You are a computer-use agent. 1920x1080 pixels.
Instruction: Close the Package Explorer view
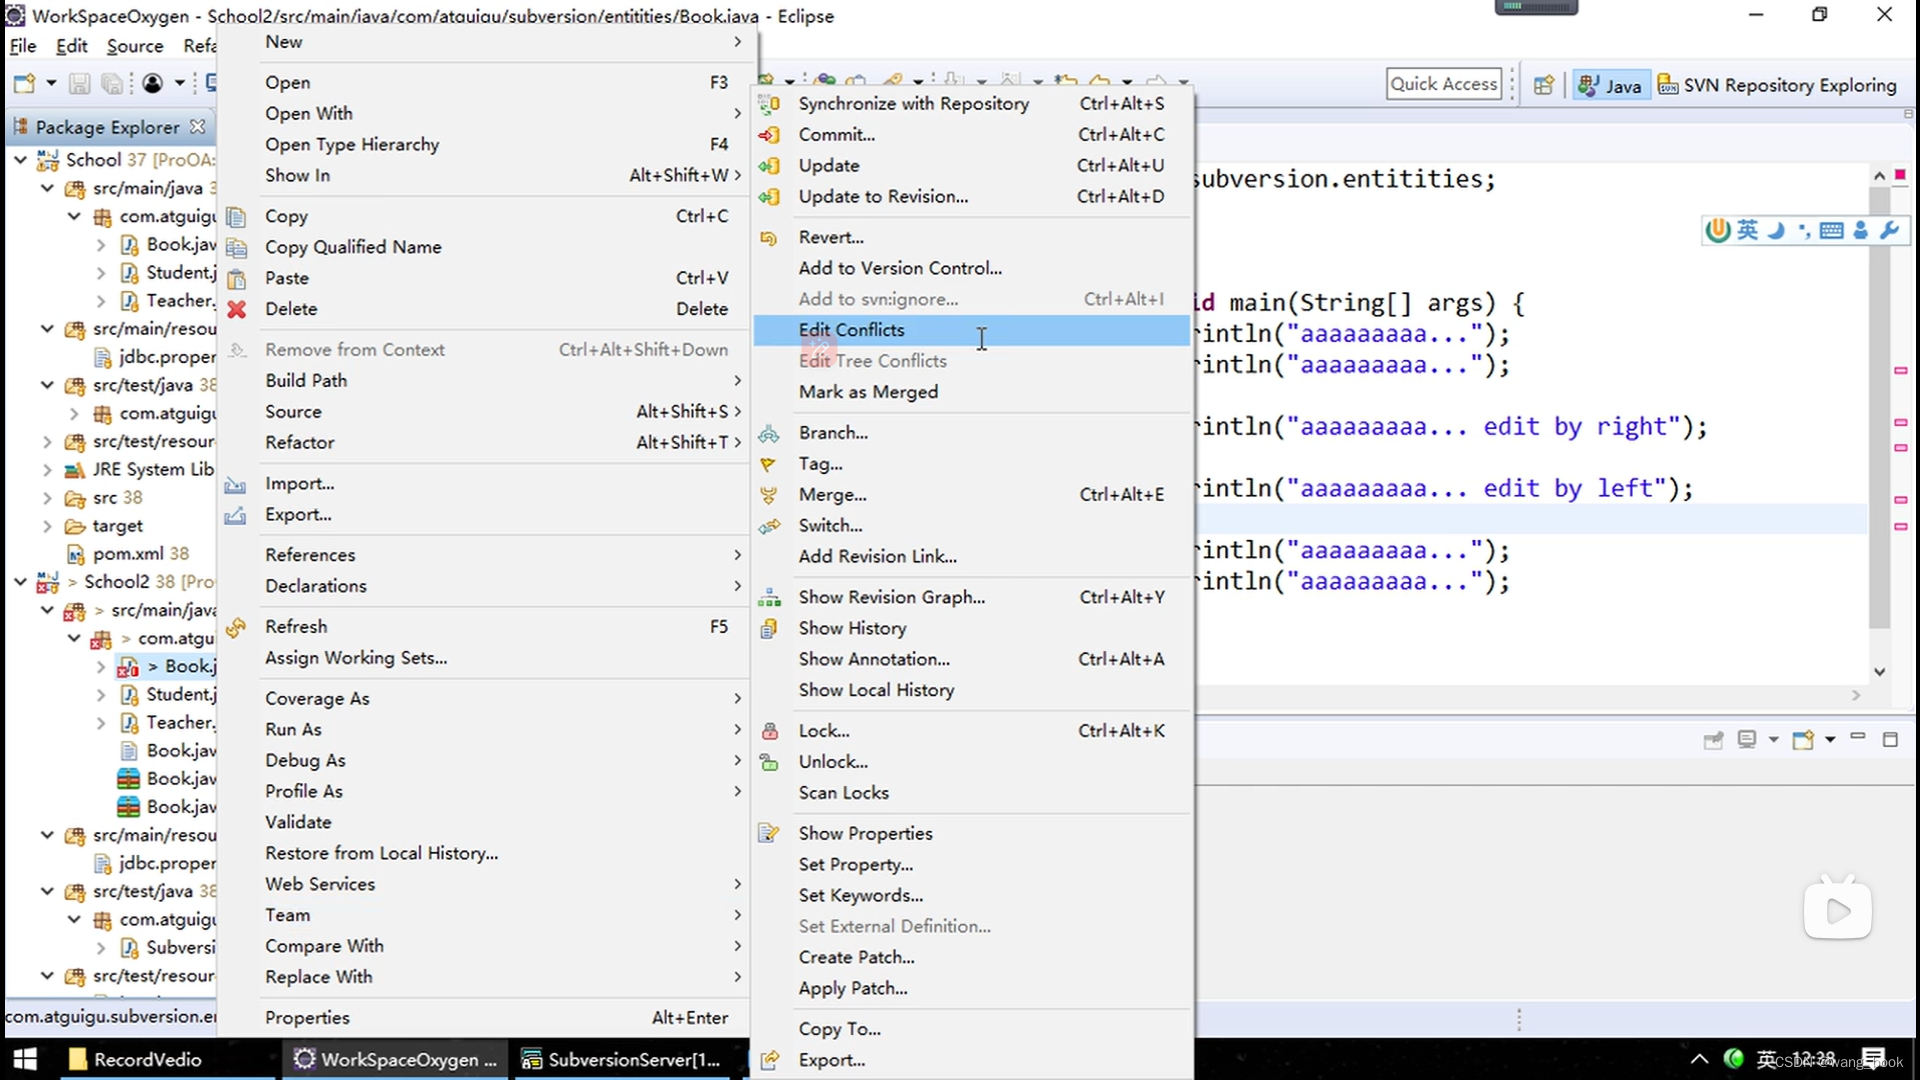click(x=198, y=127)
